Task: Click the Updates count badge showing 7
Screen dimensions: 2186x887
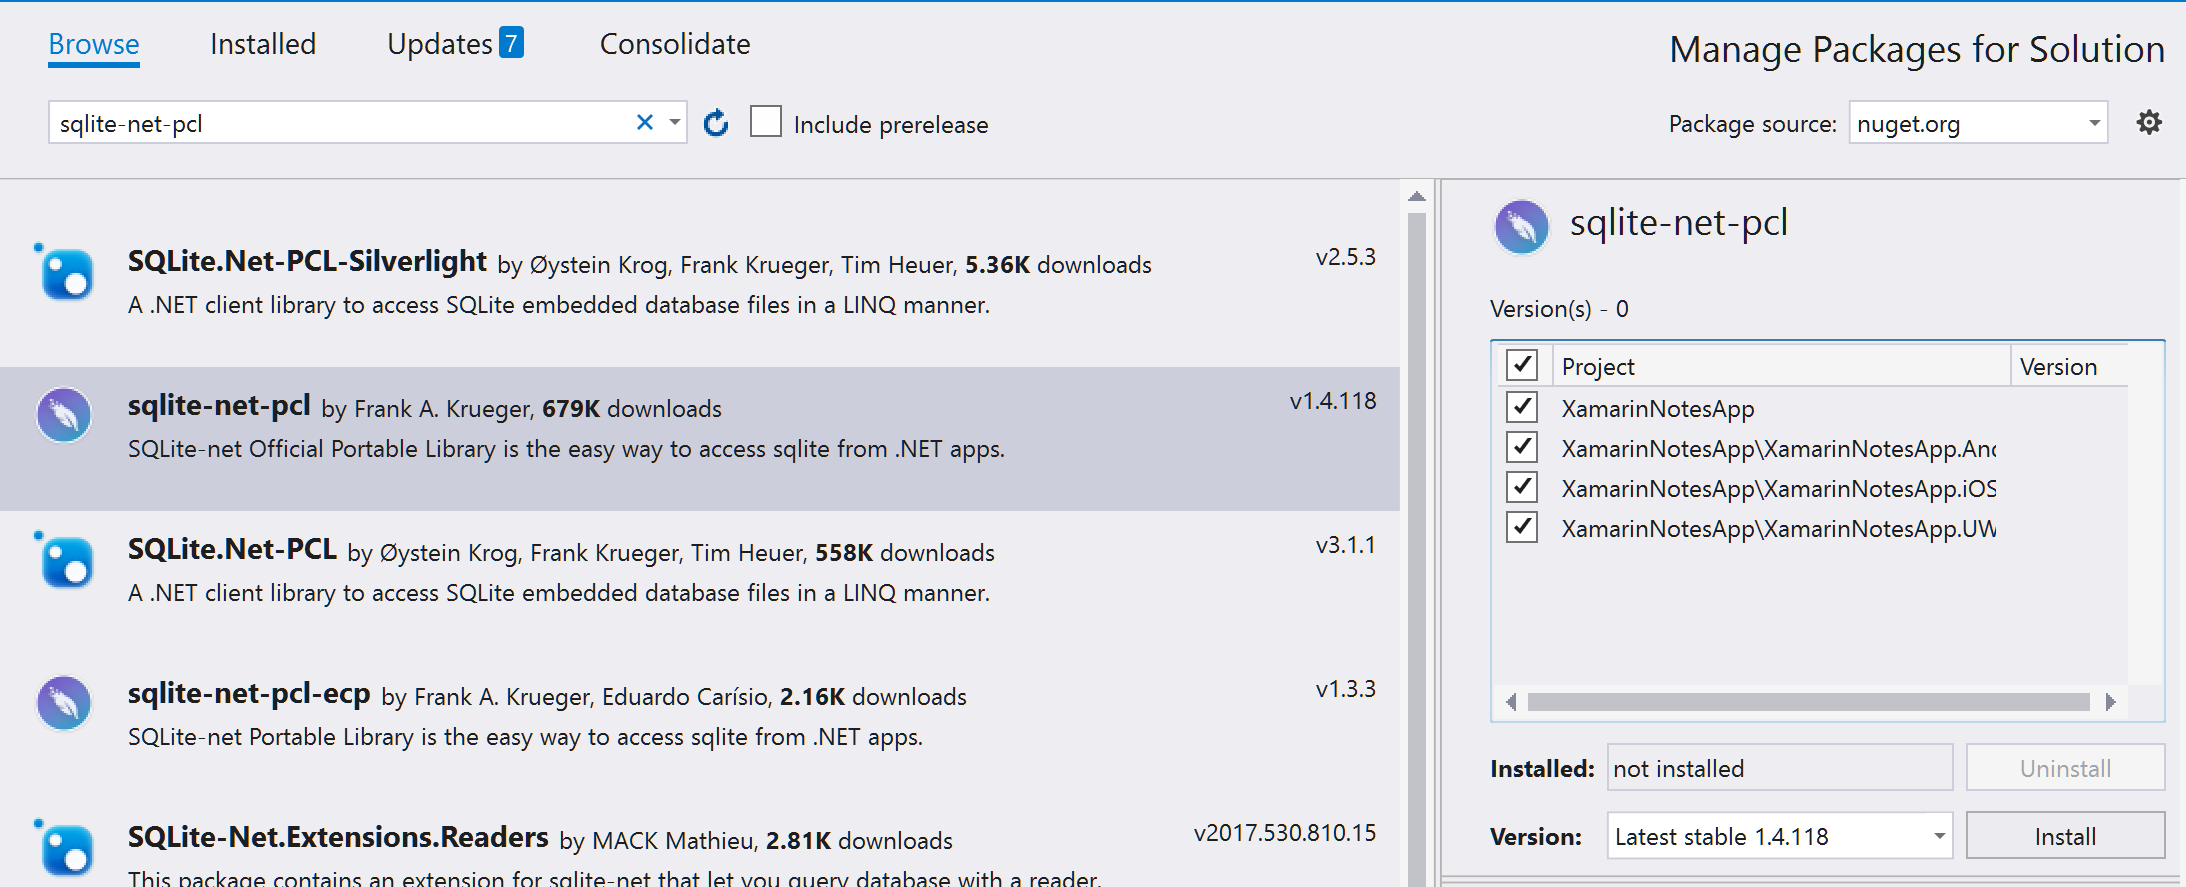Action: click(x=511, y=43)
